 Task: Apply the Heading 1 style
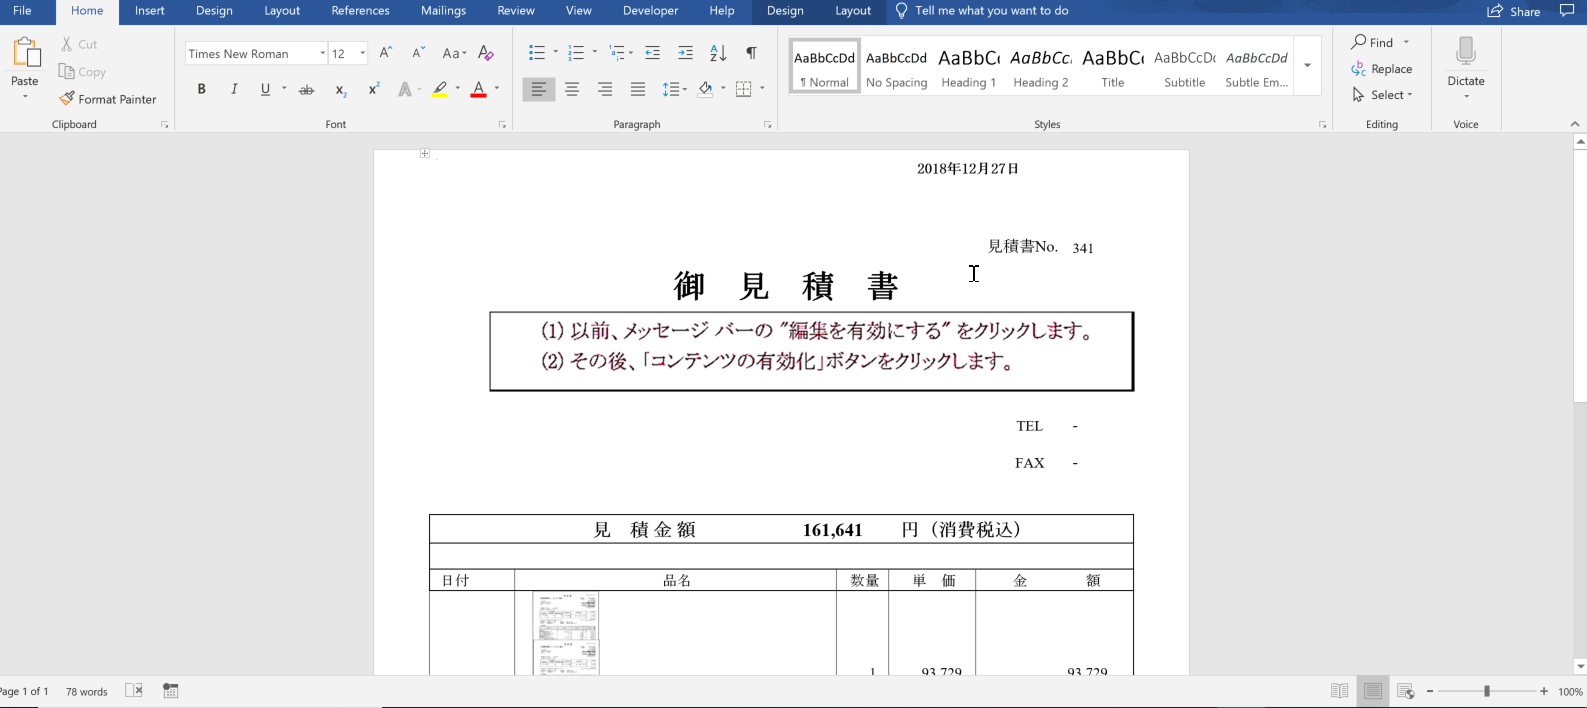pyautogui.click(x=968, y=66)
